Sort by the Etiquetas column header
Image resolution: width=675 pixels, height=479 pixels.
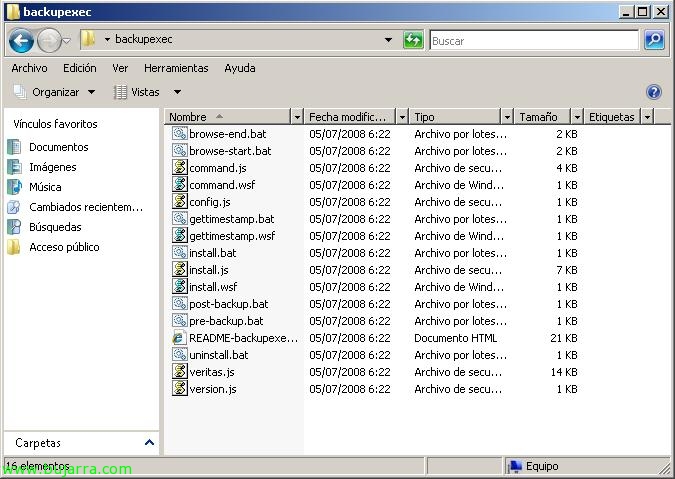(x=612, y=117)
